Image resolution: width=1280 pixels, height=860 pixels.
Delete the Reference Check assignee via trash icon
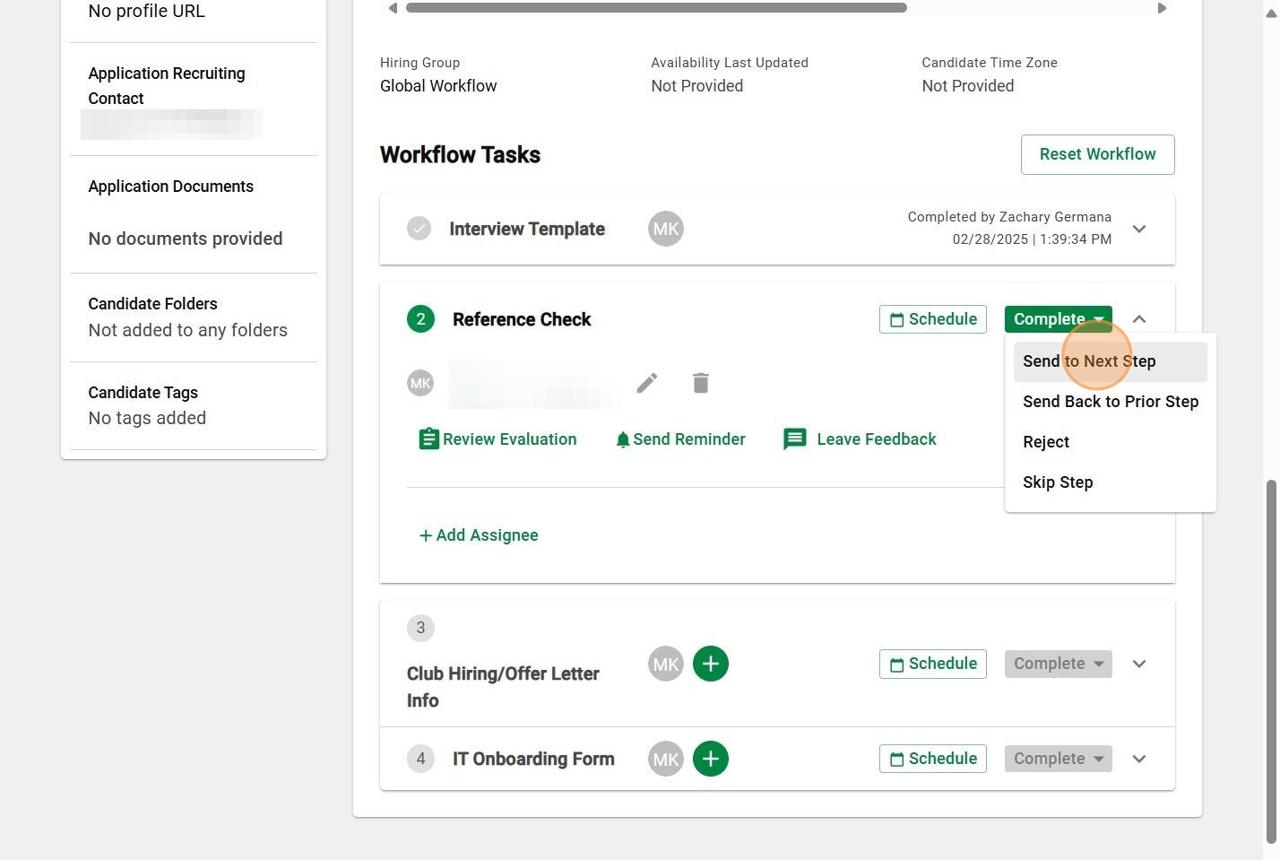pyautogui.click(x=701, y=383)
